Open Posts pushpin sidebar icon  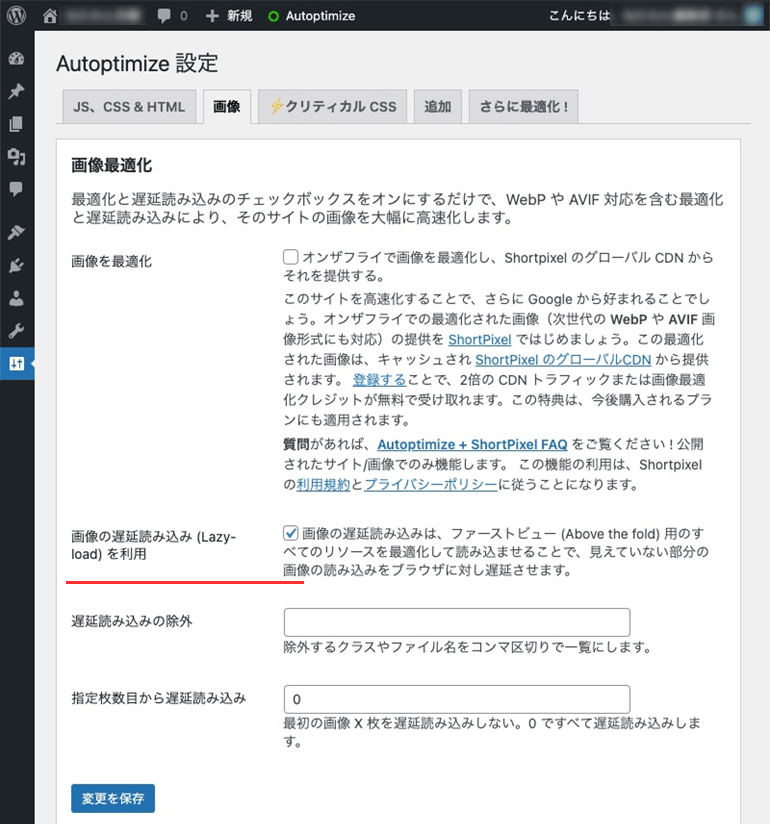click(x=16, y=91)
